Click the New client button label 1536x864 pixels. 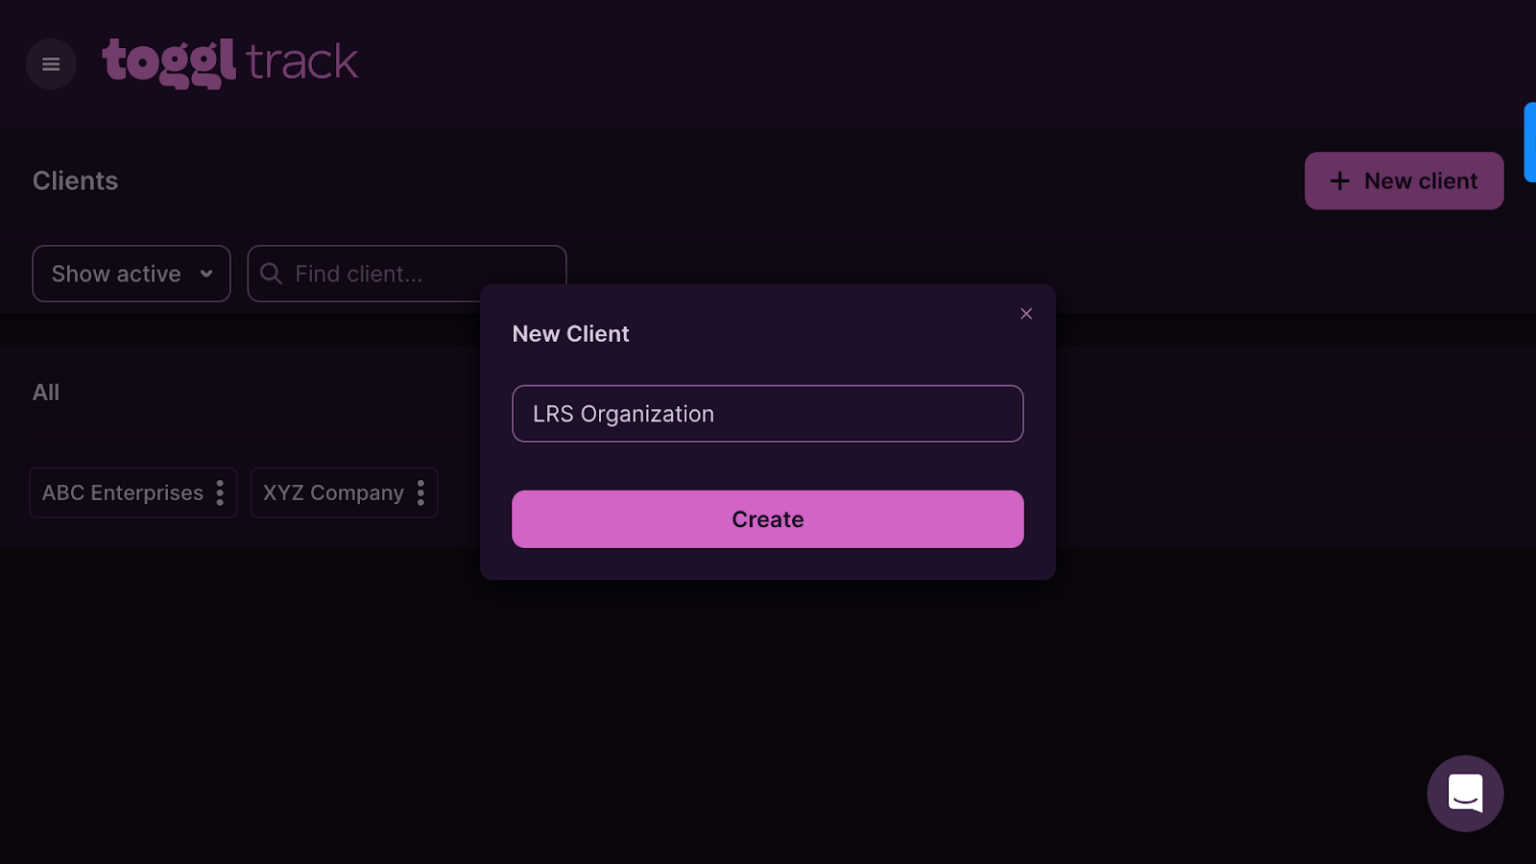pos(1420,181)
